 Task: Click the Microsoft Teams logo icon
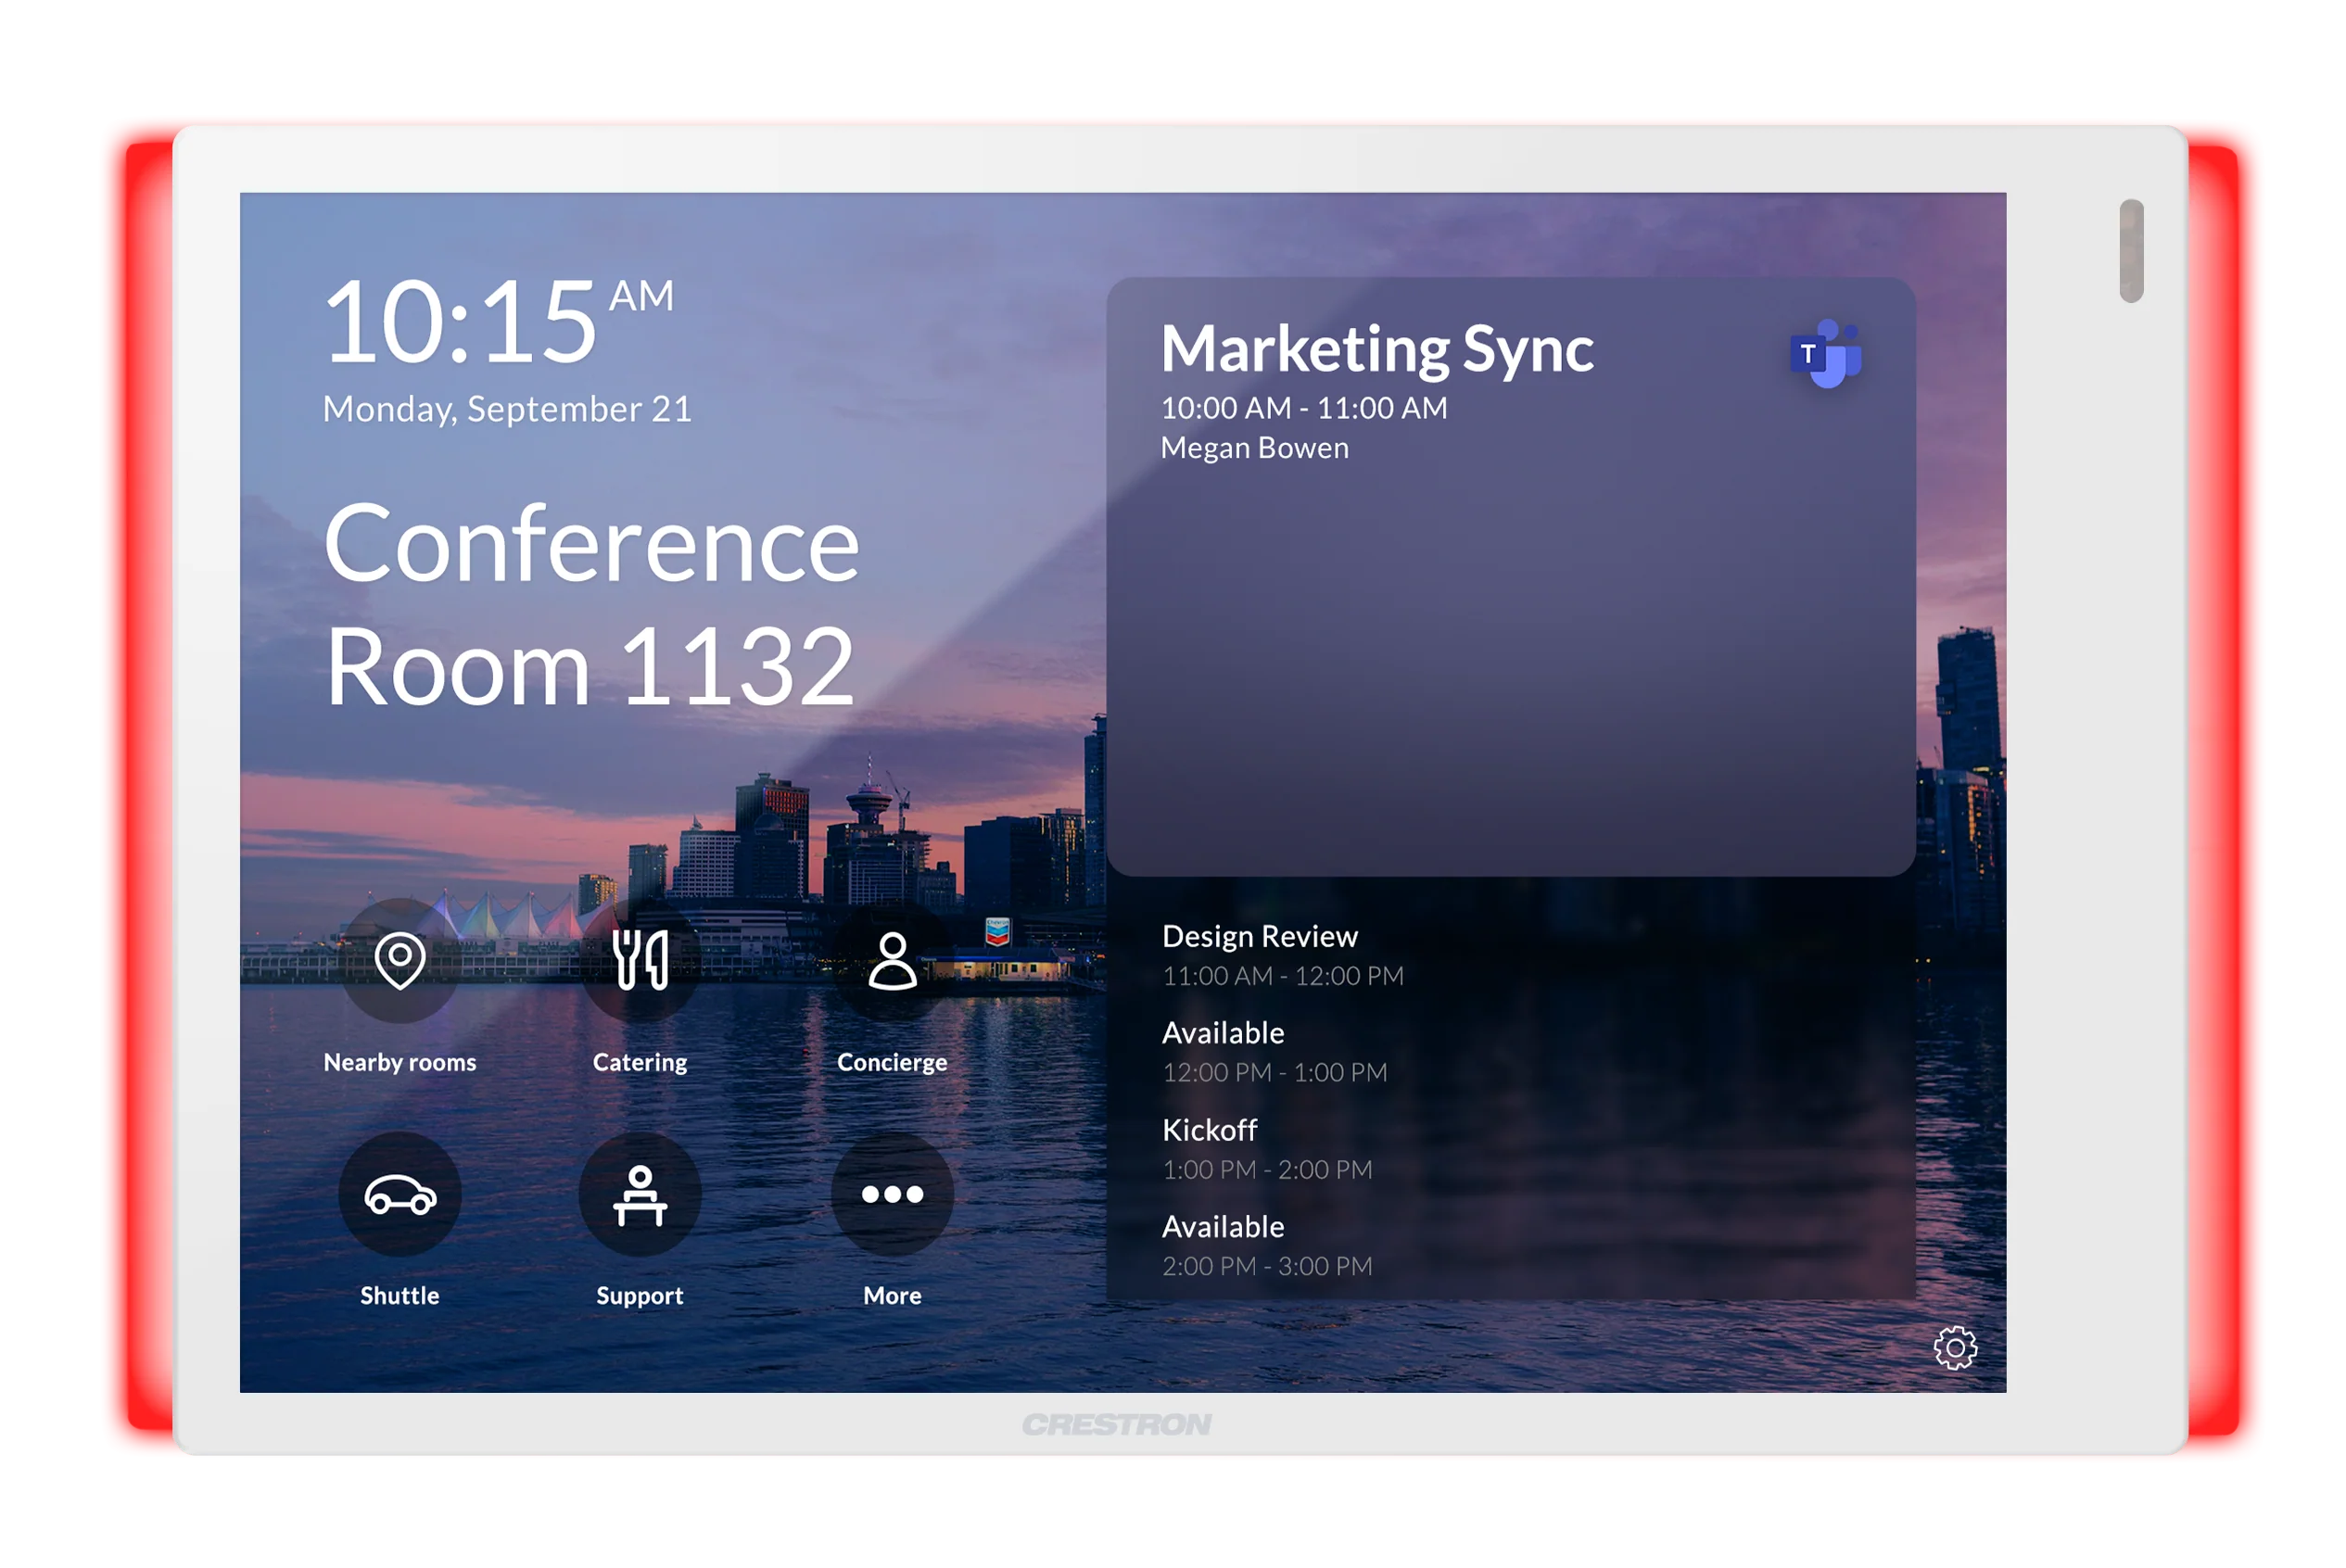pos(1825,353)
